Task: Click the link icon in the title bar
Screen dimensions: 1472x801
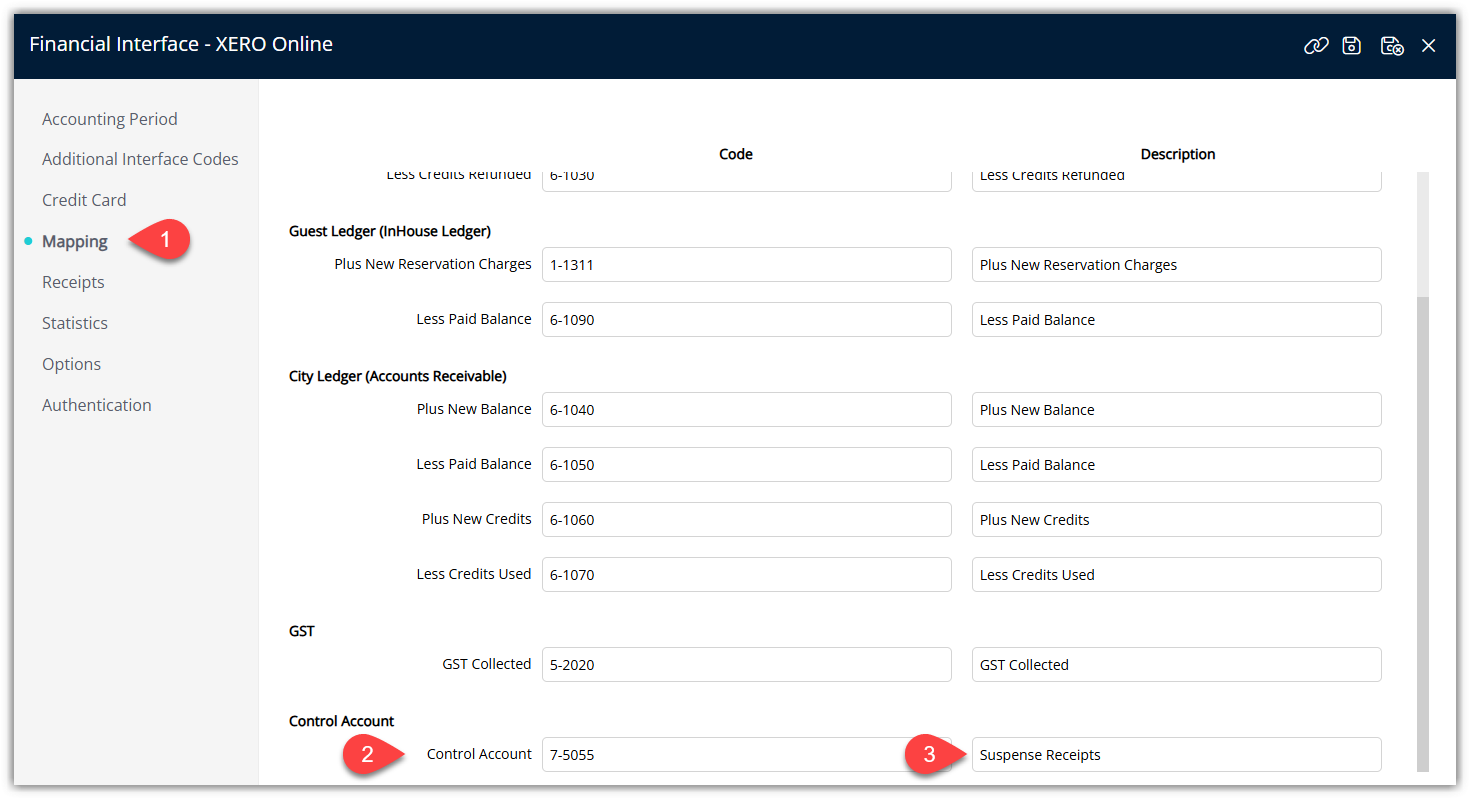Action: 1316,45
